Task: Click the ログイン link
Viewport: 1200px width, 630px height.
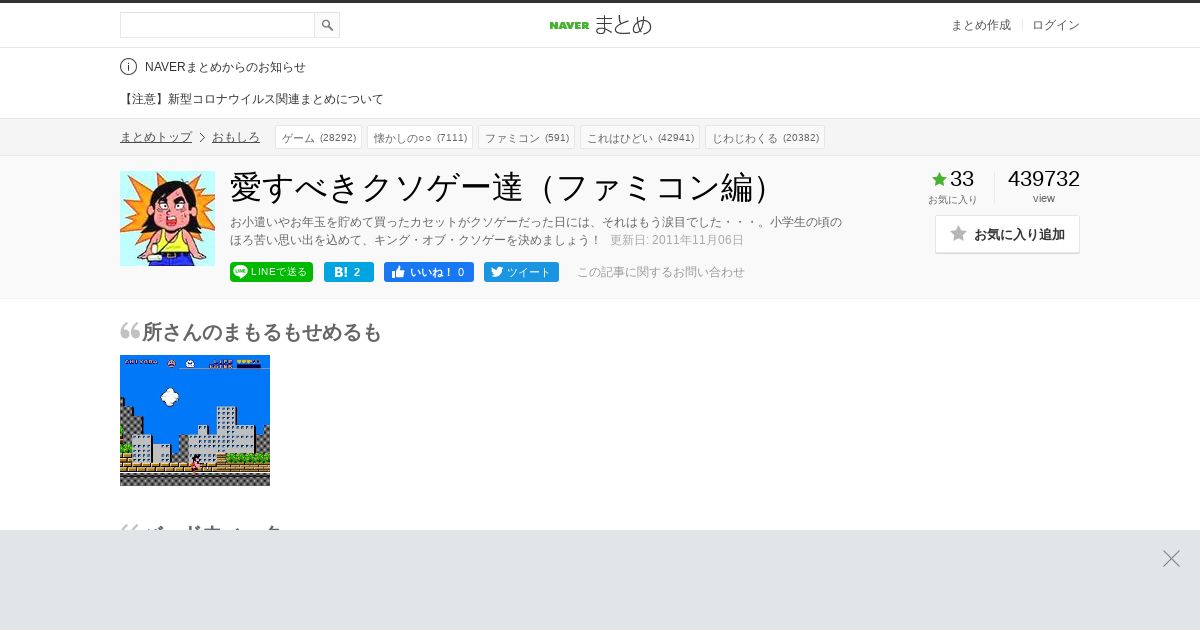Action: [1056, 25]
